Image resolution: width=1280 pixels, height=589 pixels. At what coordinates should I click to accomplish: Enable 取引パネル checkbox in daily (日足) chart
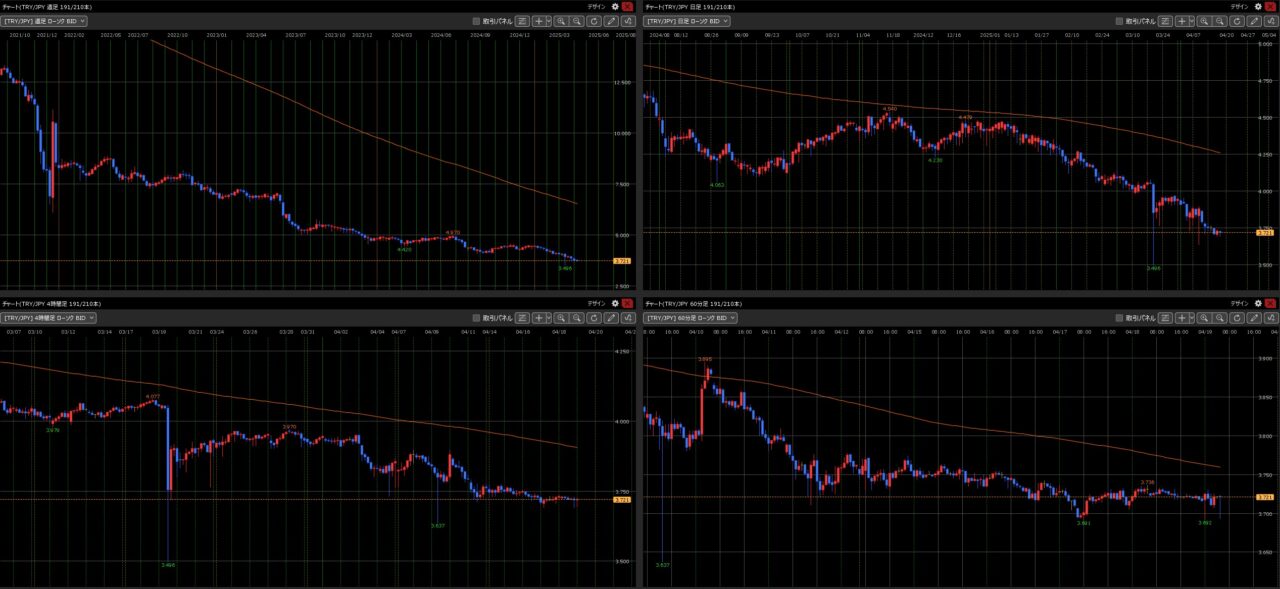click(x=1120, y=20)
